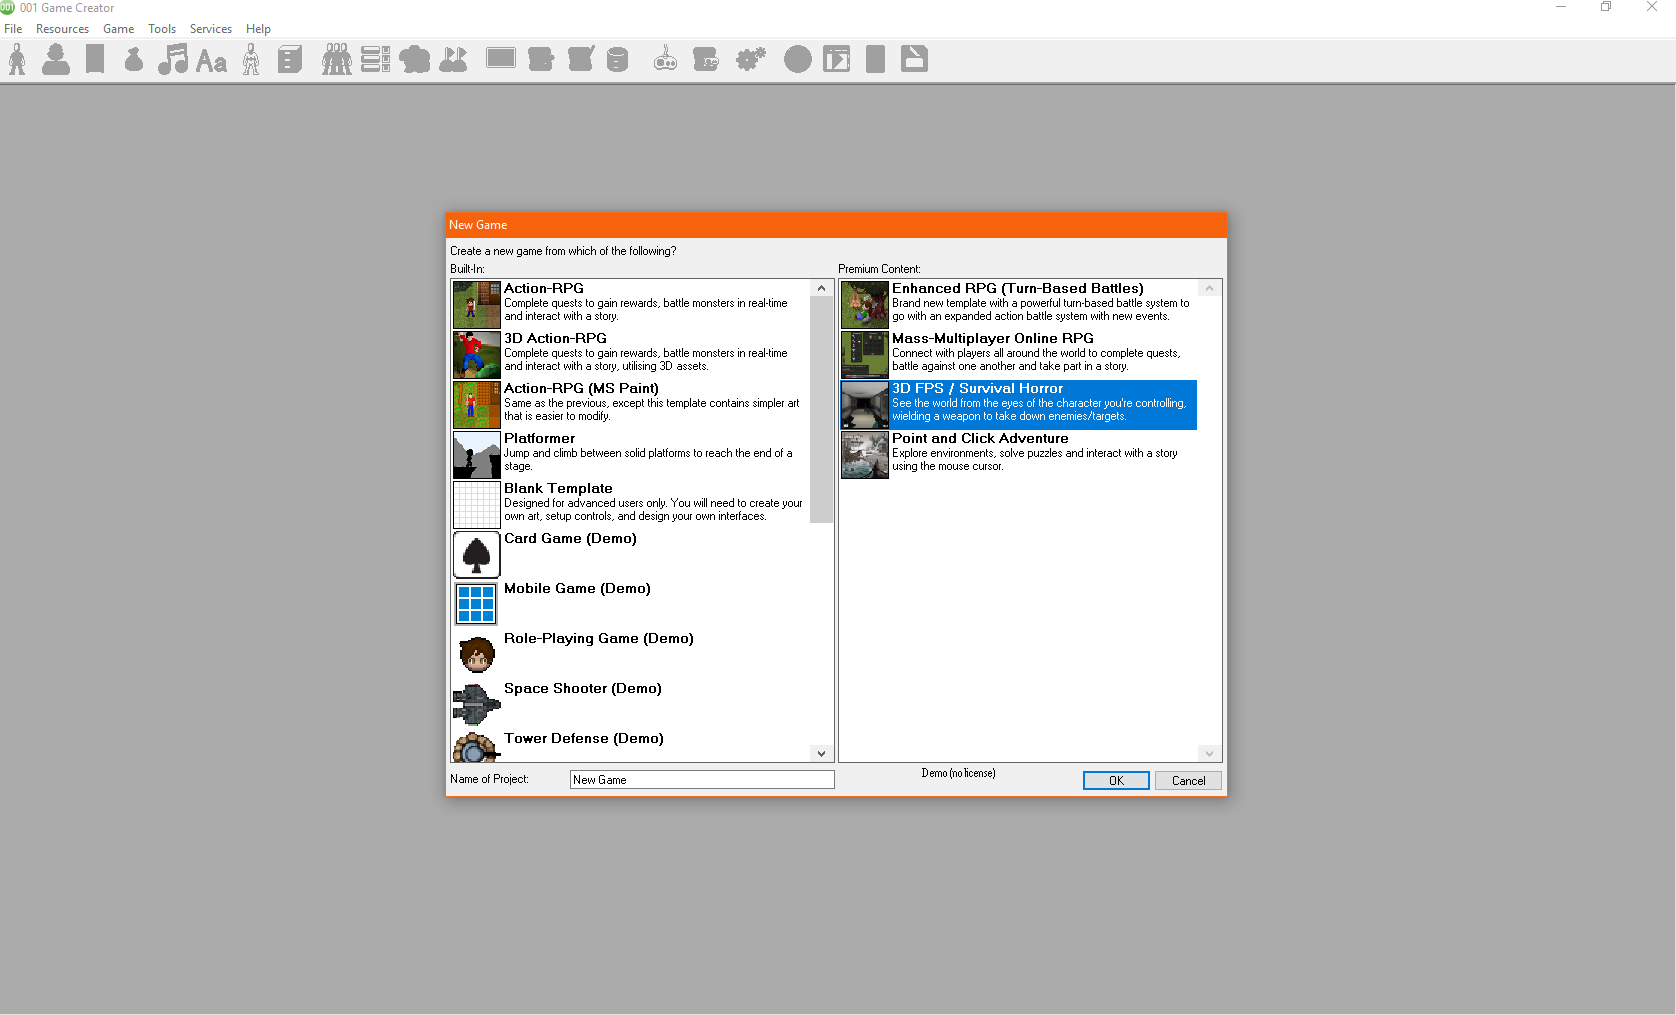Click the outlined body figure icon
This screenshot has height=1015, width=1676.
point(251,60)
